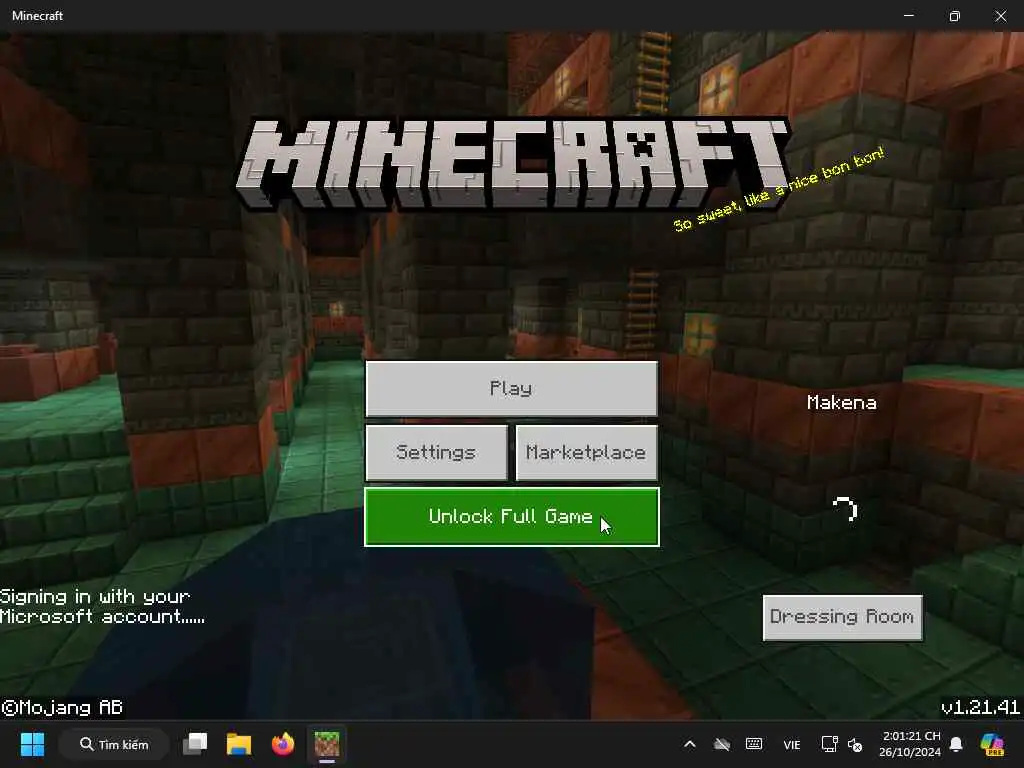Click the touch keyboard tray icon
The height and width of the screenshot is (768, 1024).
tap(754, 744)
